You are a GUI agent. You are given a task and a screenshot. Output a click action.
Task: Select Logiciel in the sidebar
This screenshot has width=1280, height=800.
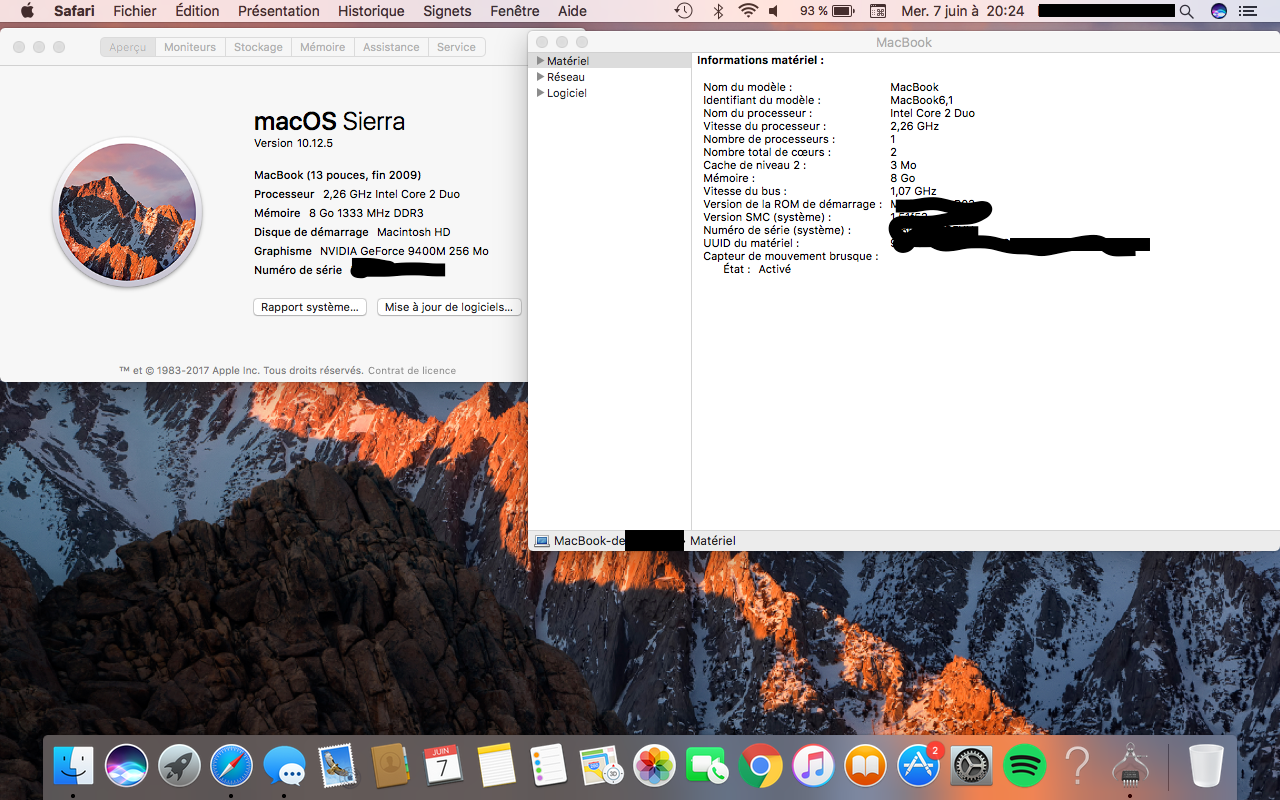[x=567, y=93]
